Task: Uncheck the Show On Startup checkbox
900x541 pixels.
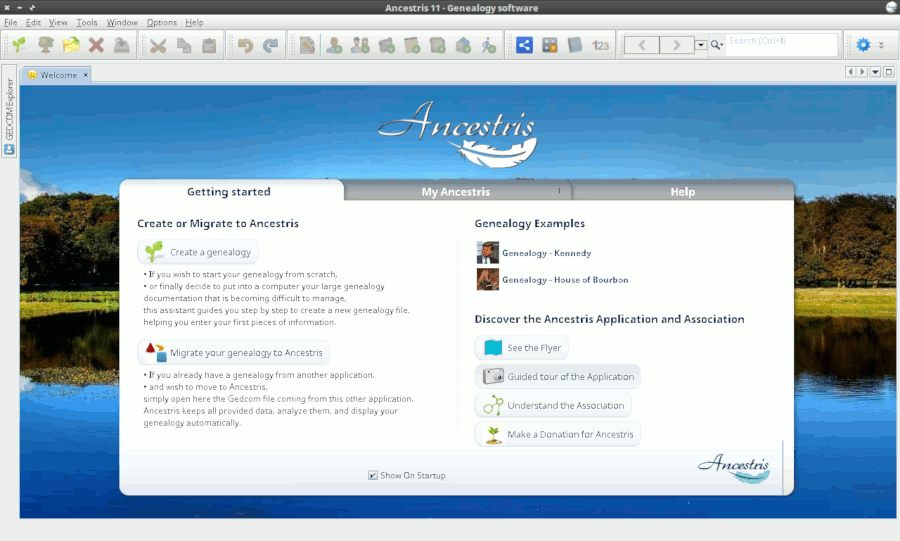Action: pyautogui.click(x=373, y=475)
